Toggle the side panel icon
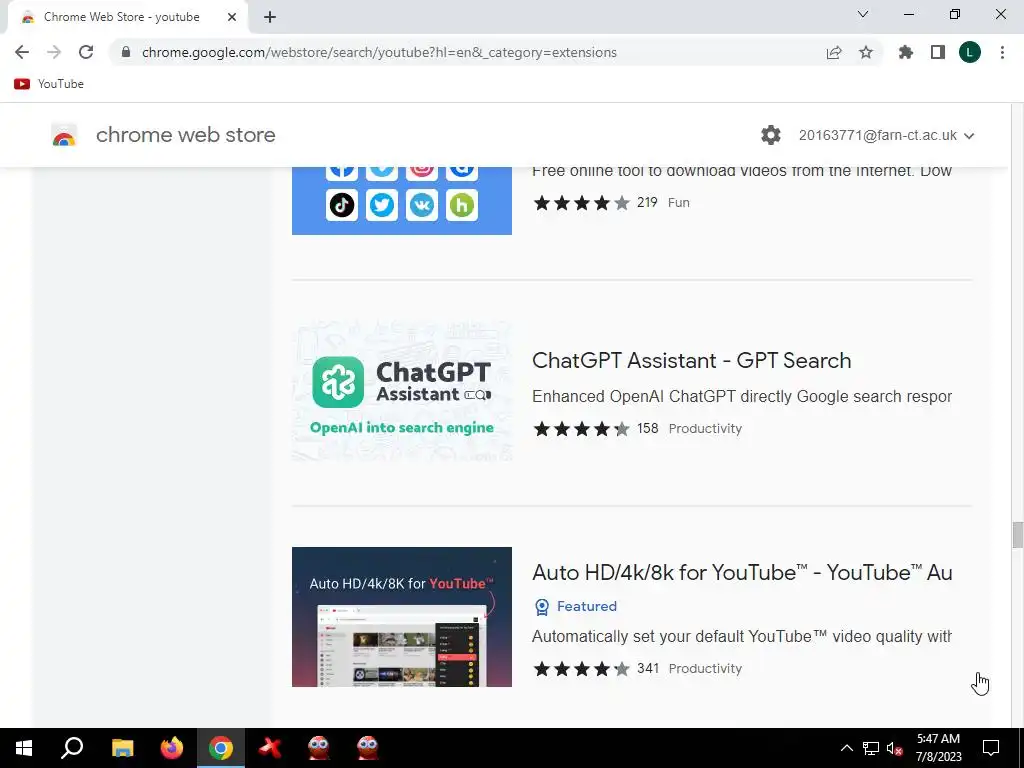 tap(938, 52)
